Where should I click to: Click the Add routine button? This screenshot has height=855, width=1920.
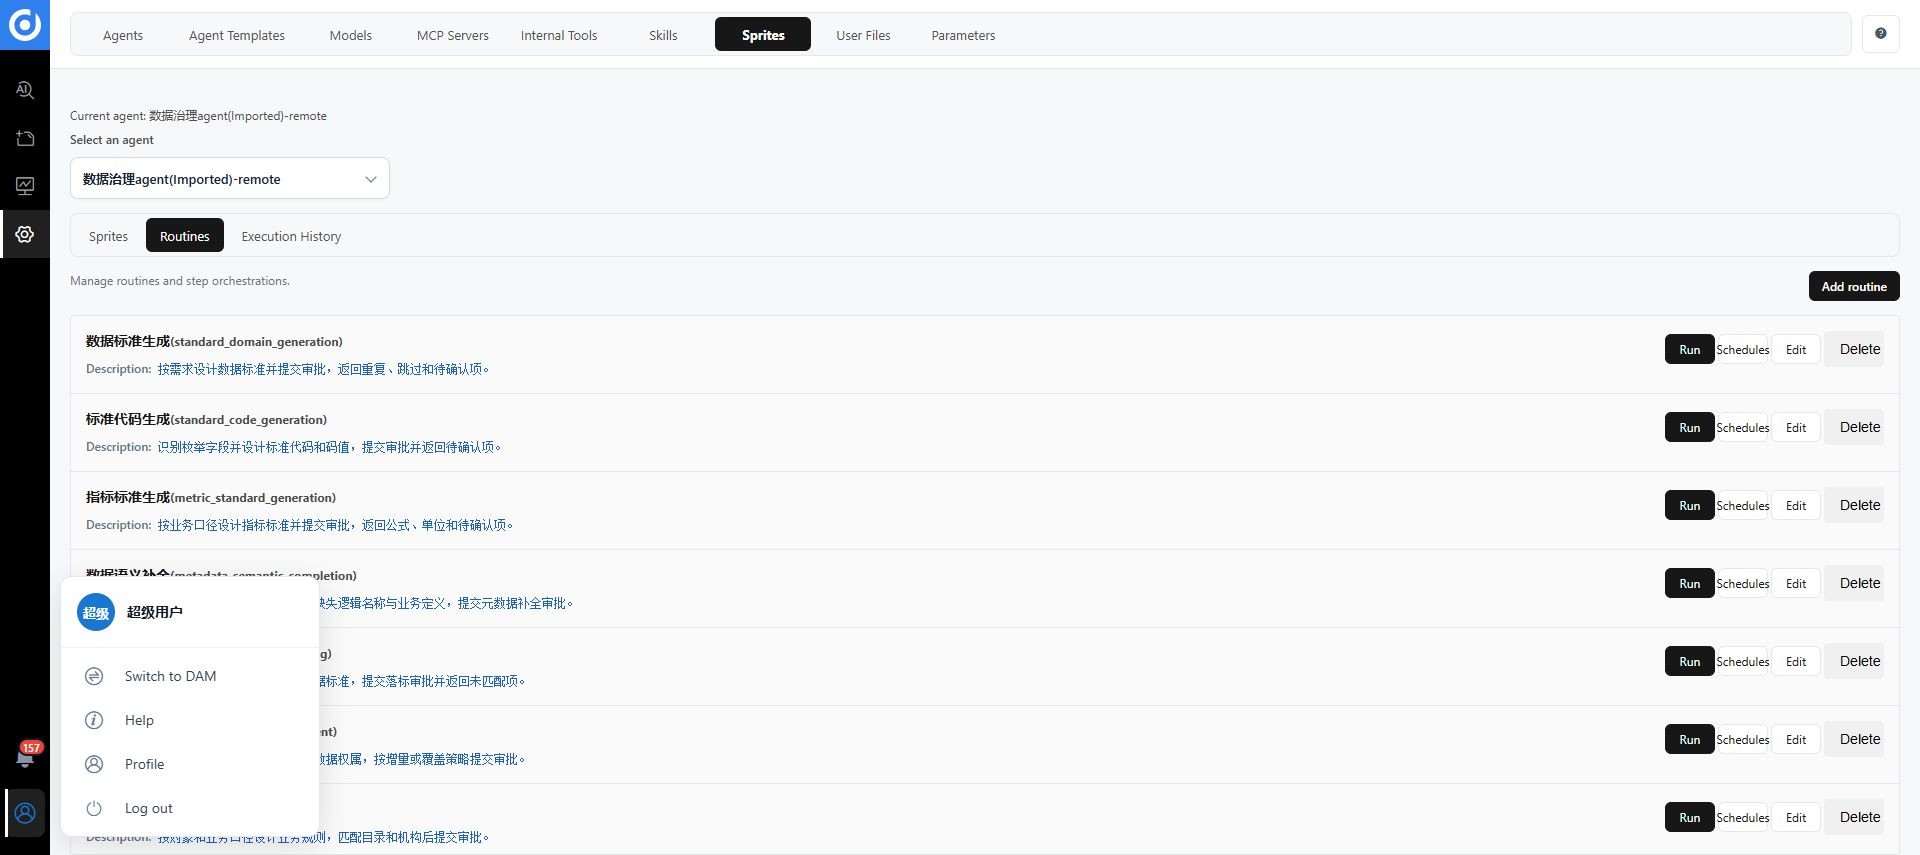pyautogui.click(x=1854, y=286)
